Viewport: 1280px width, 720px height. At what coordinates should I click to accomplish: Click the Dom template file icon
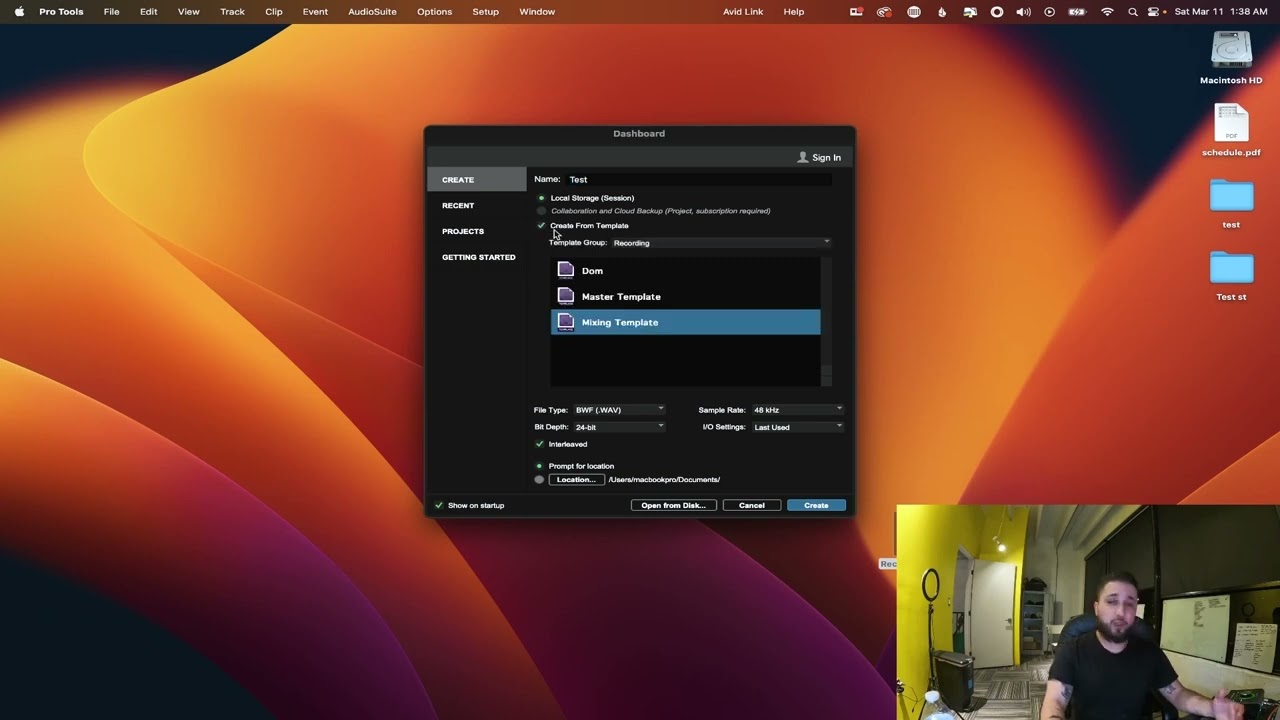click(x=565, y=270)
